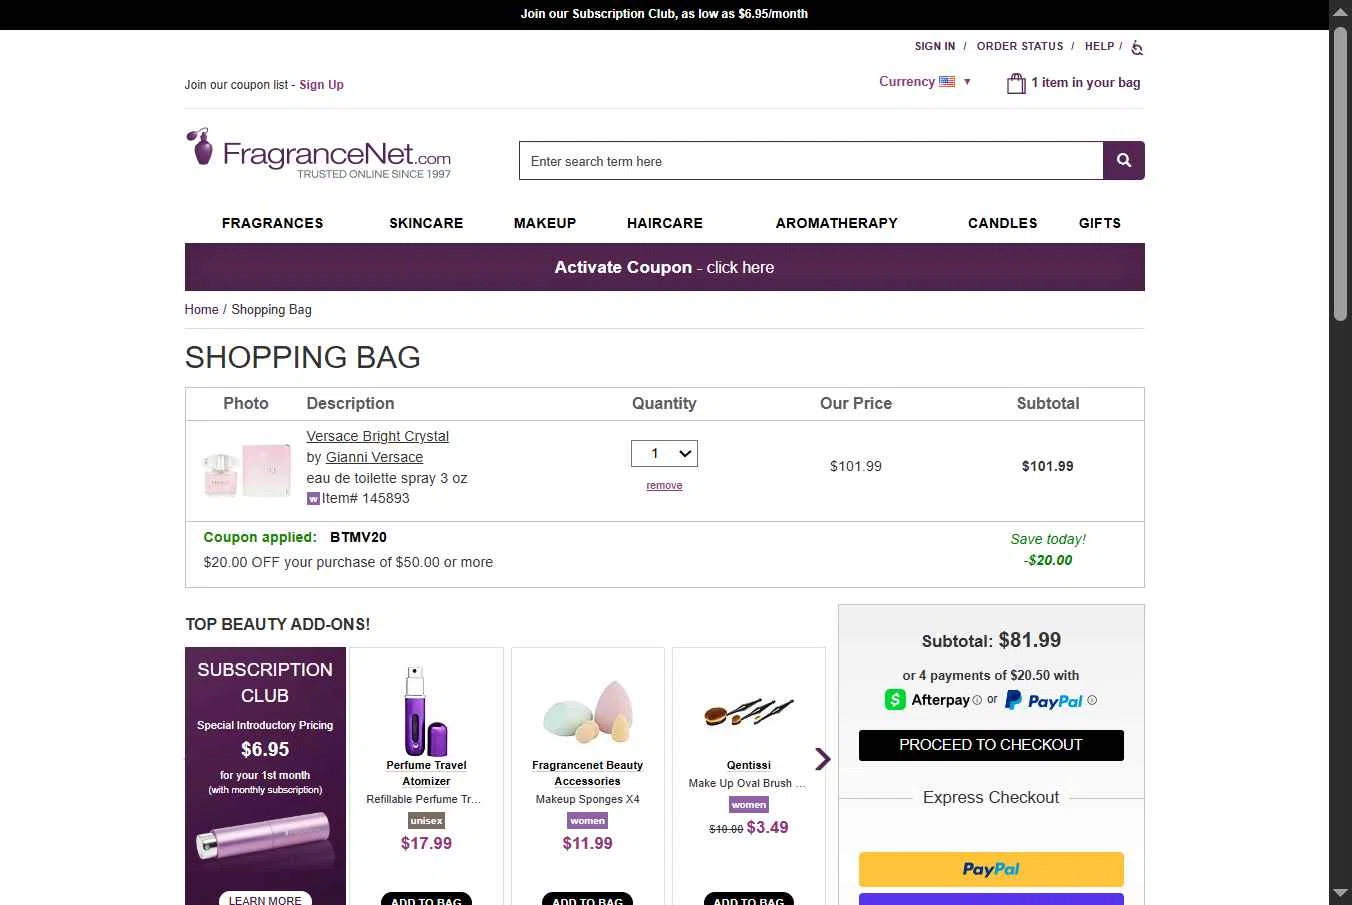
Task: Open the quantity dropdown for Versace Bright Crystal
Action: [x=664, y=453]
